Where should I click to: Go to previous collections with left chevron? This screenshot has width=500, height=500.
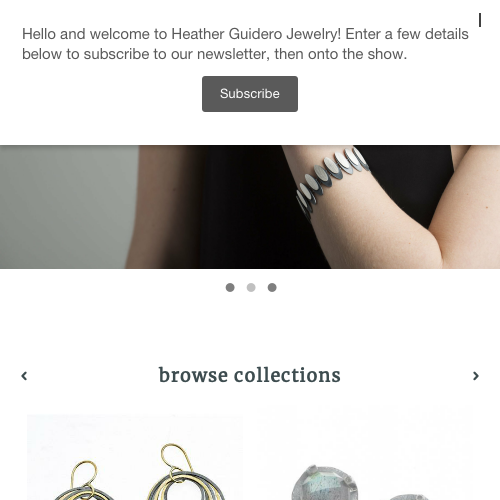click(x=24, y=376)
